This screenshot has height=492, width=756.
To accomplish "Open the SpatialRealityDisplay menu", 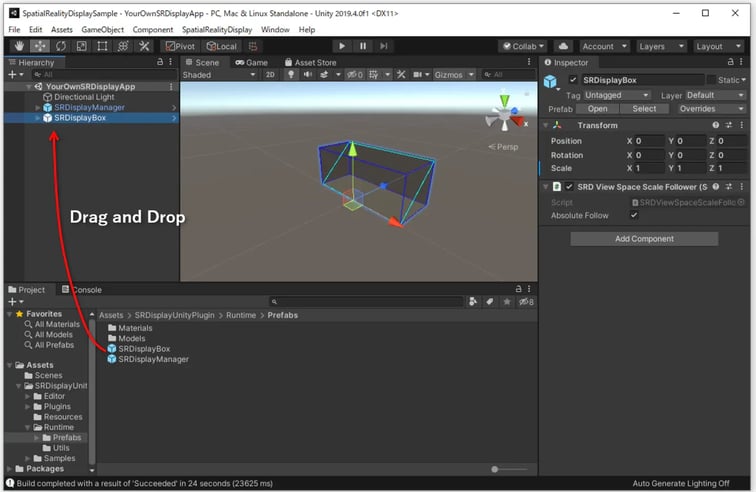I will [217, 30].
